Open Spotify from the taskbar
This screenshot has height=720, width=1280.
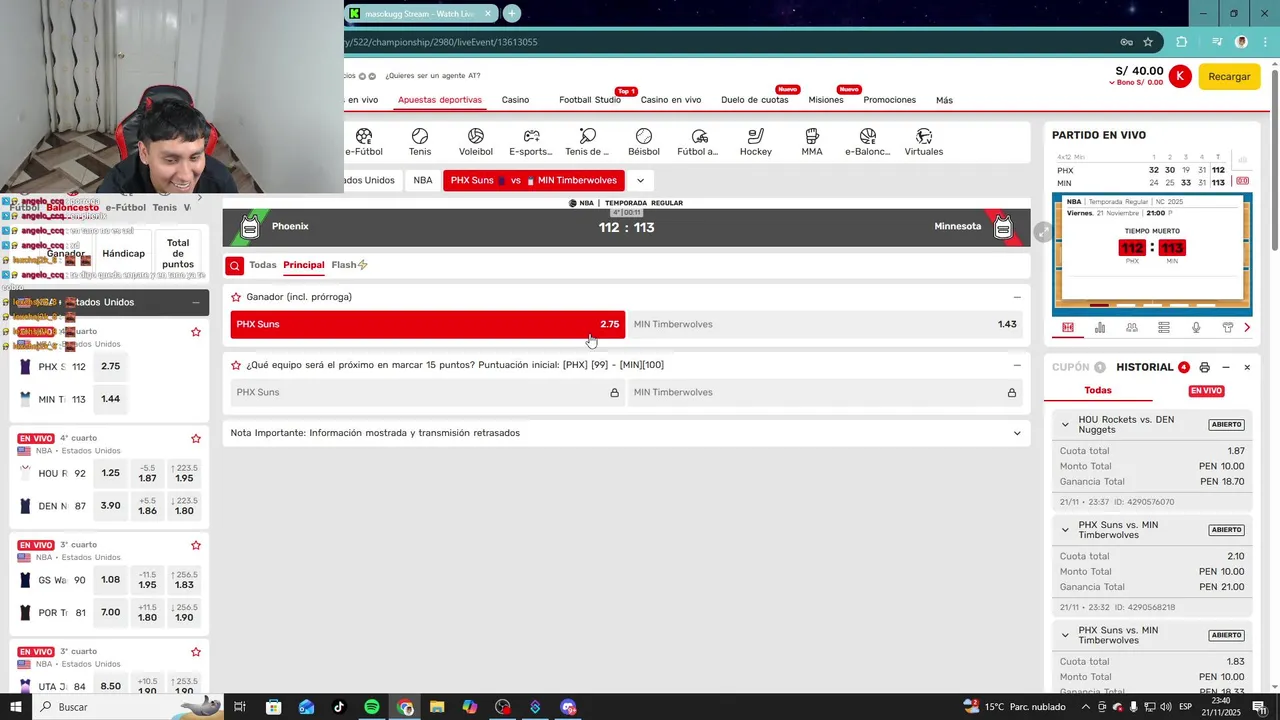[x=372, y=707]
